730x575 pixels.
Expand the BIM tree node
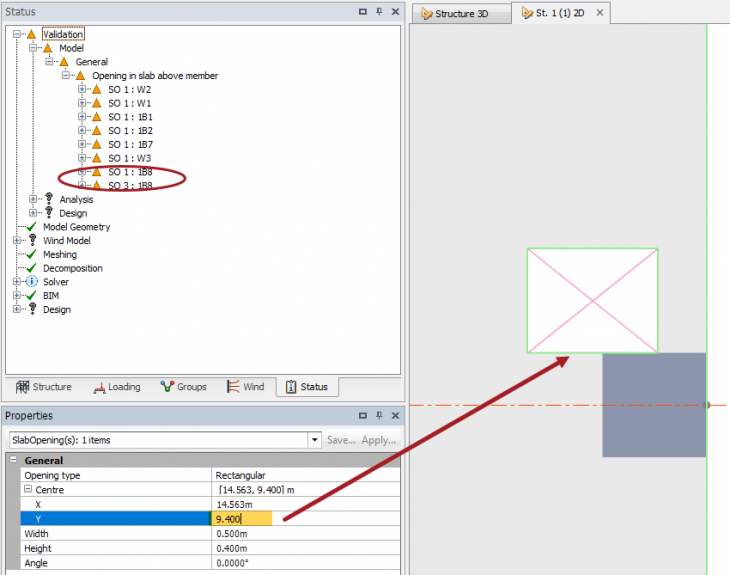click(x=17, y=295)
